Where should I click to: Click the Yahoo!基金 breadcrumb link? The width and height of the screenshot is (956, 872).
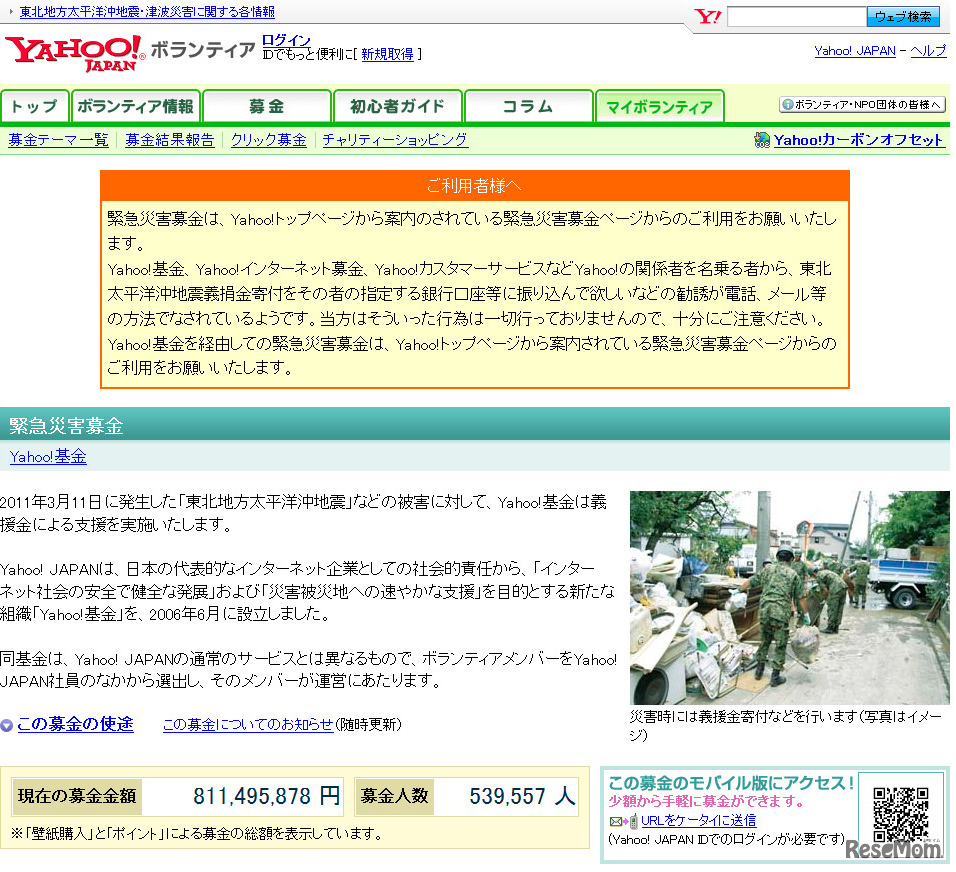[x=48, y=457]
